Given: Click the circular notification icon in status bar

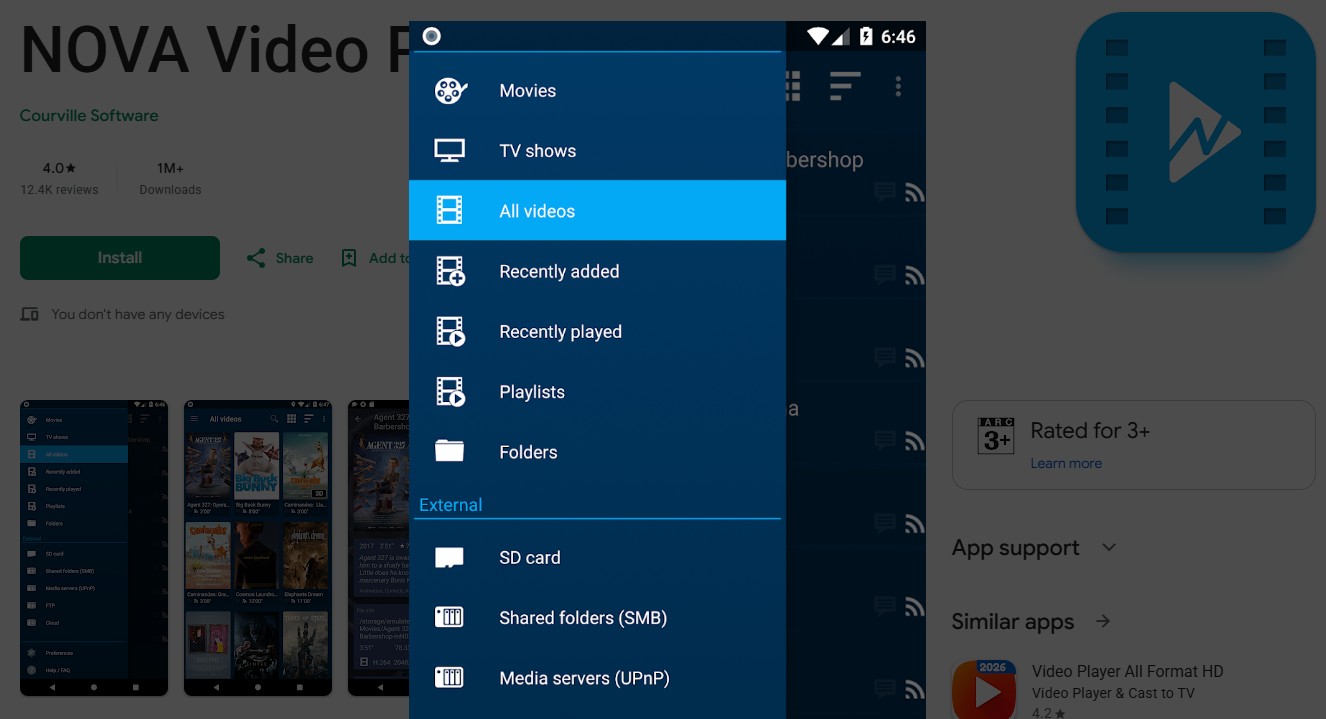Looking at the screenshot, I should point(432,37).
